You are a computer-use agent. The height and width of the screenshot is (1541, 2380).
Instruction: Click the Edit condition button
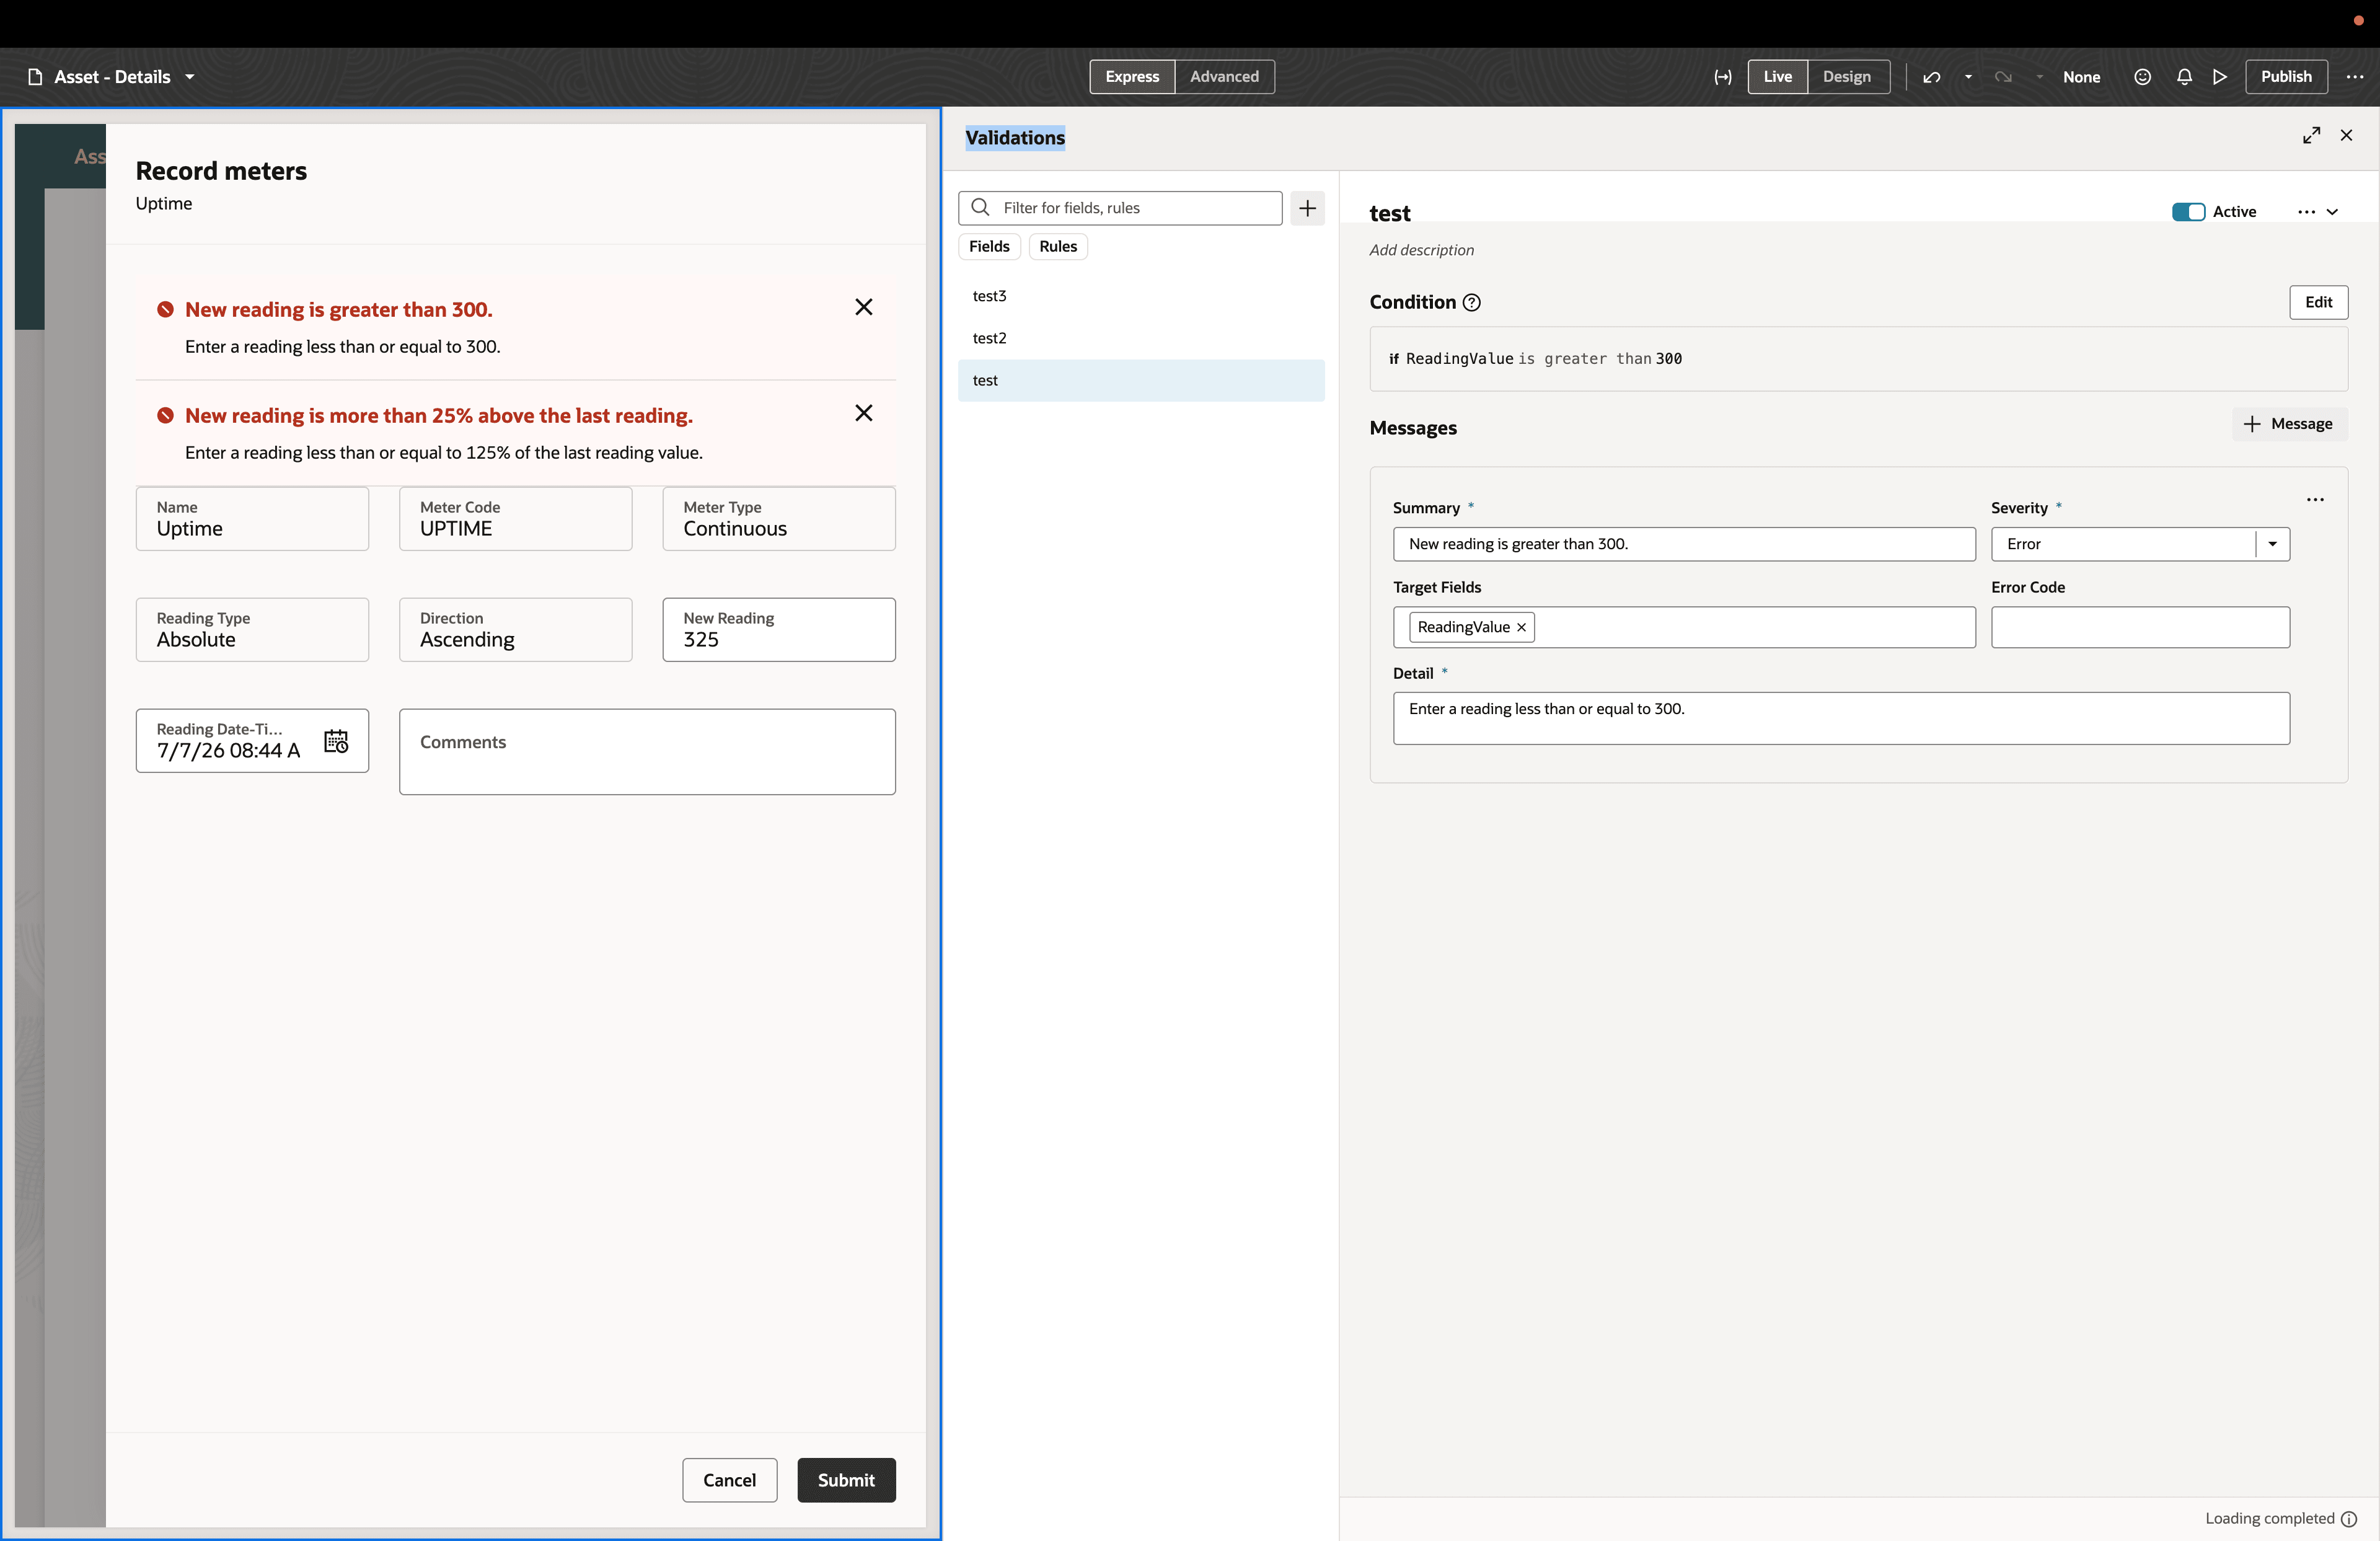[x=2318, y=302]
